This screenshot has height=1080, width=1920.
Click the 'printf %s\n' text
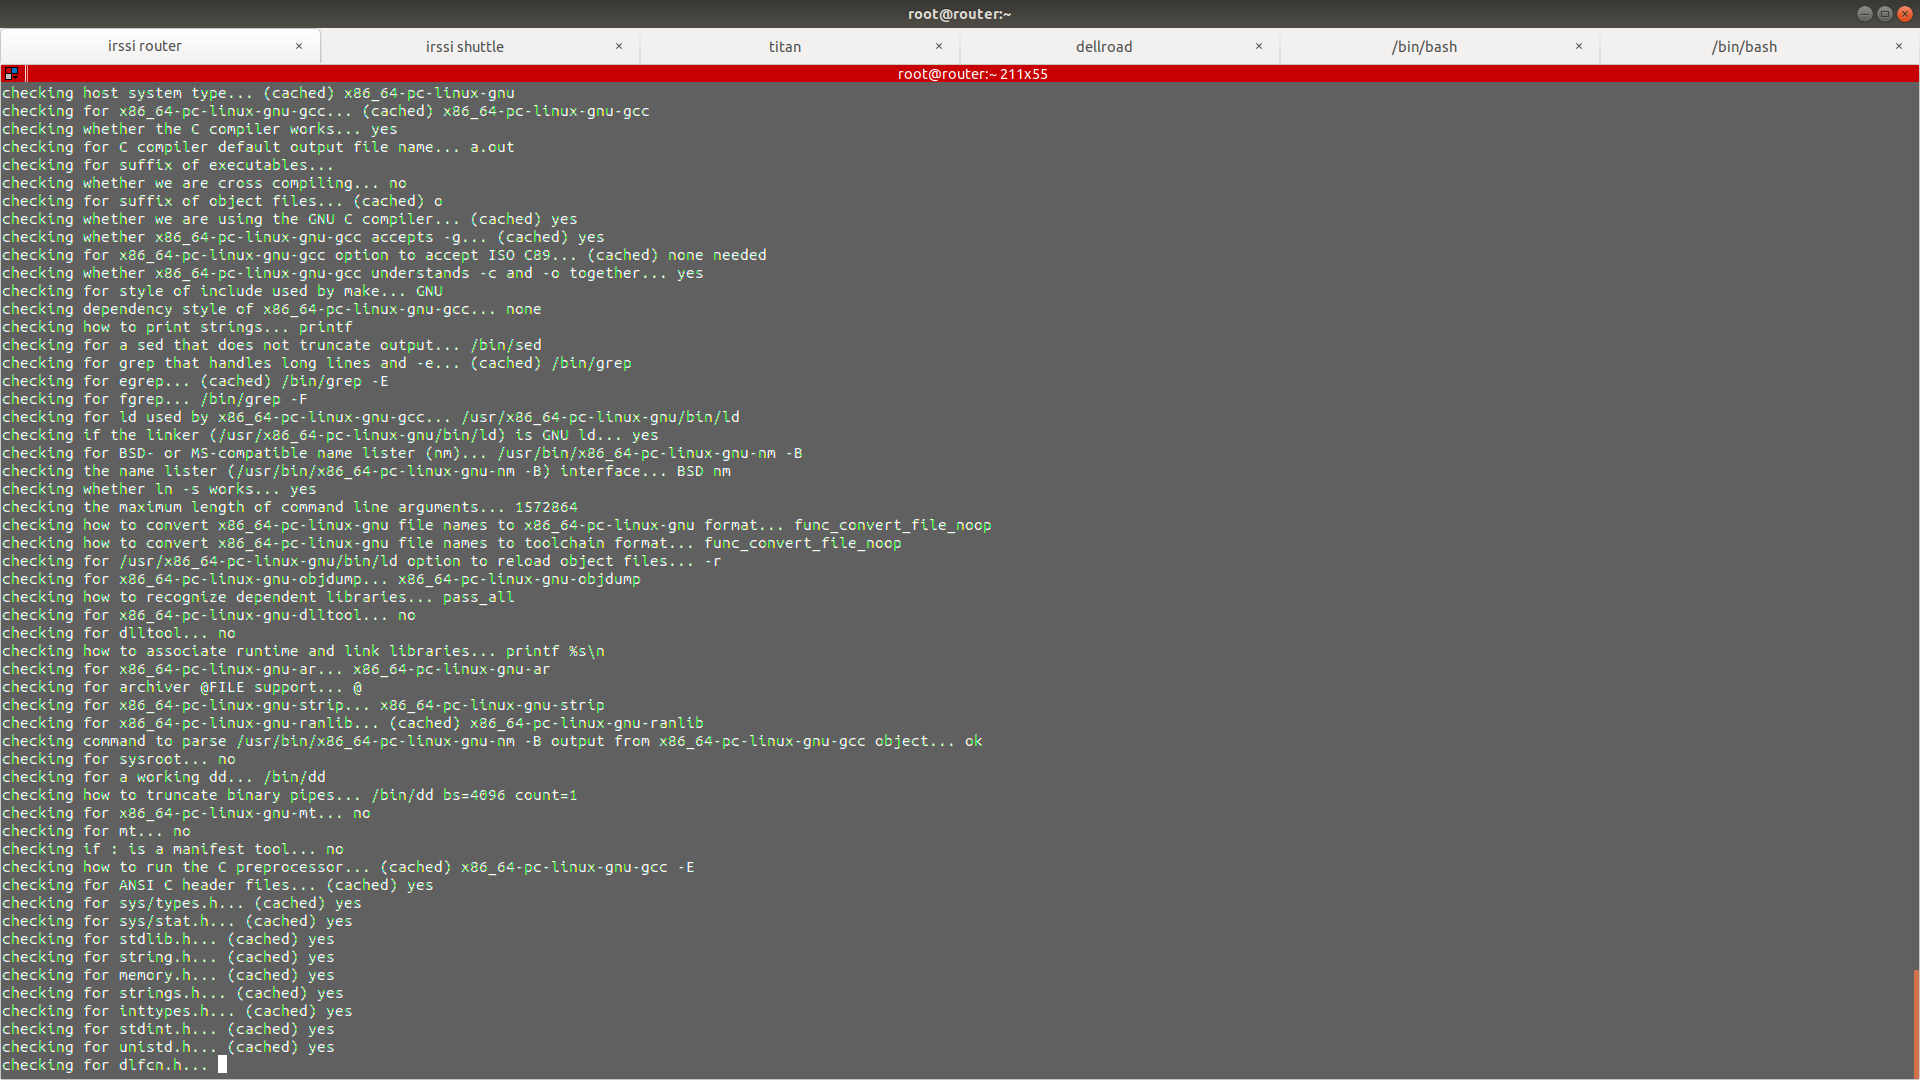coord(555,651)
